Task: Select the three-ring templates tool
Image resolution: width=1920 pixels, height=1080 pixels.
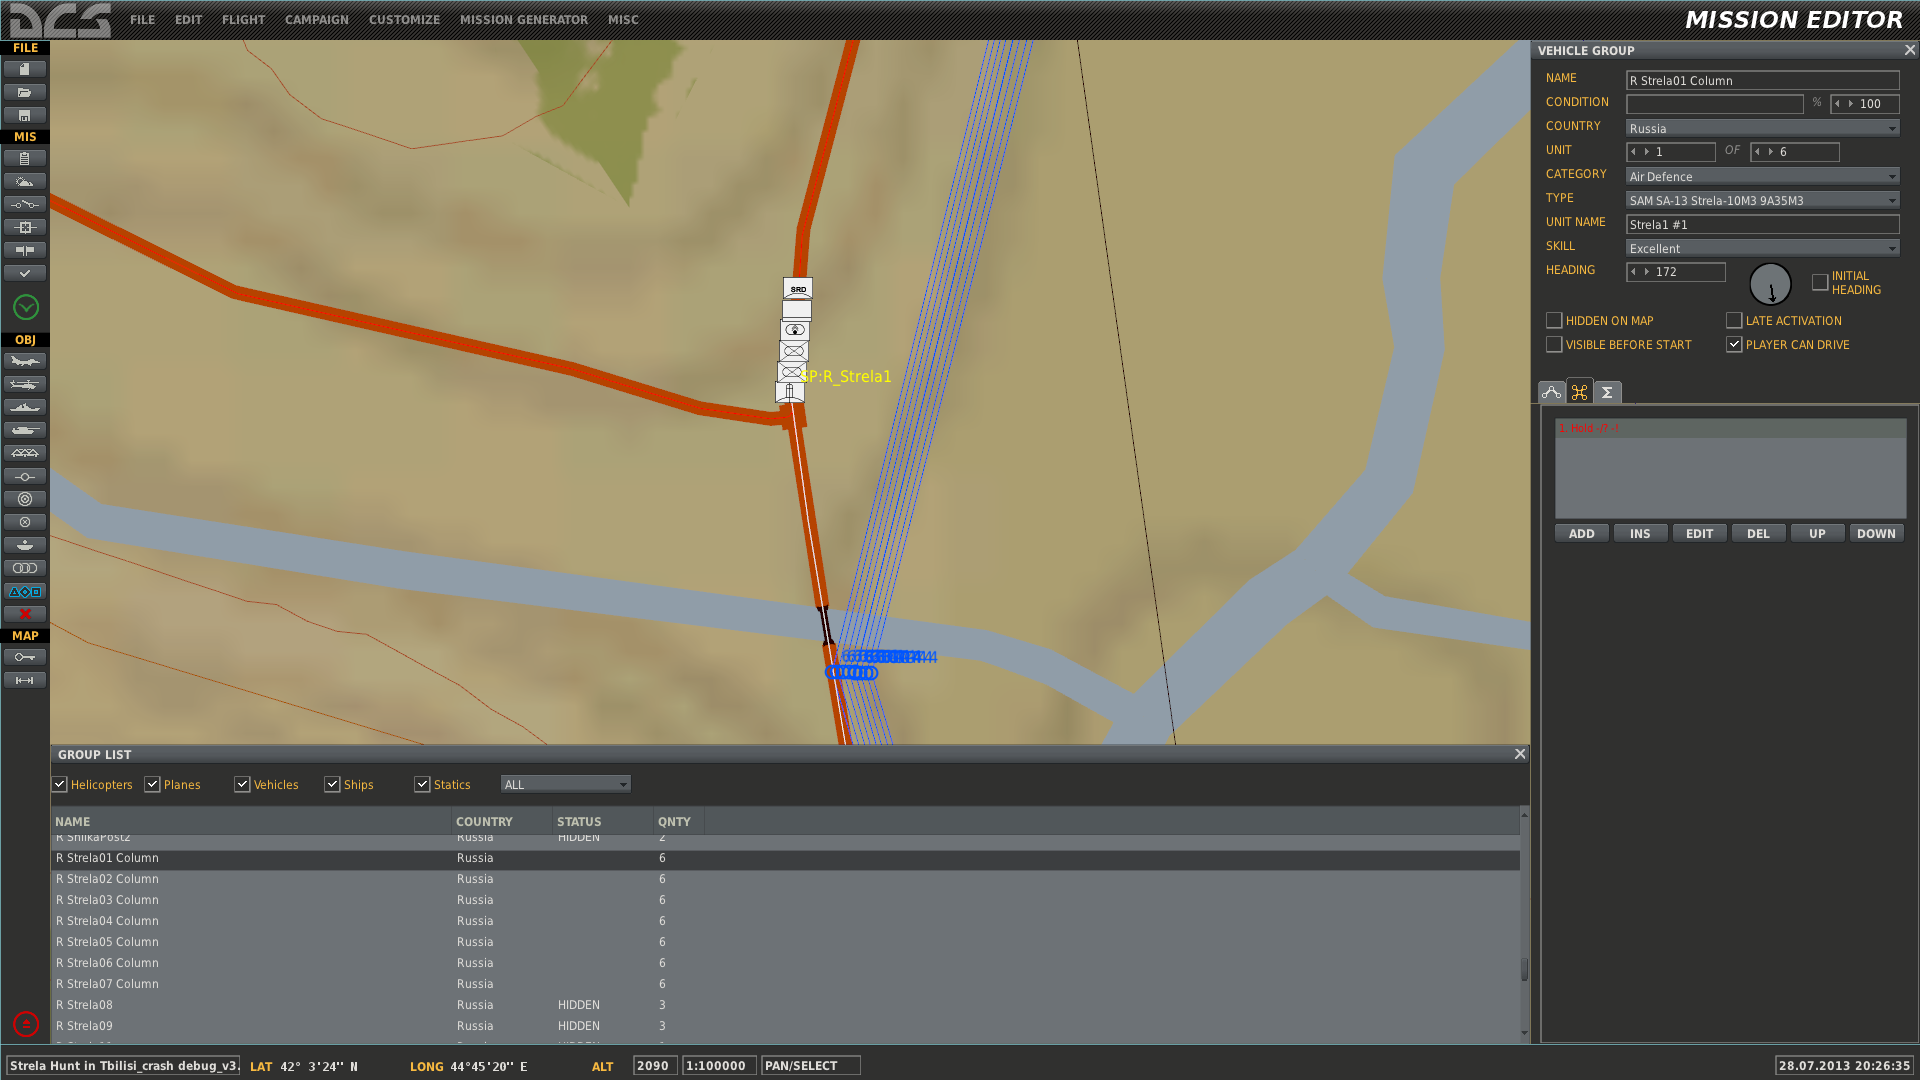Action: (x=25, y=568)
